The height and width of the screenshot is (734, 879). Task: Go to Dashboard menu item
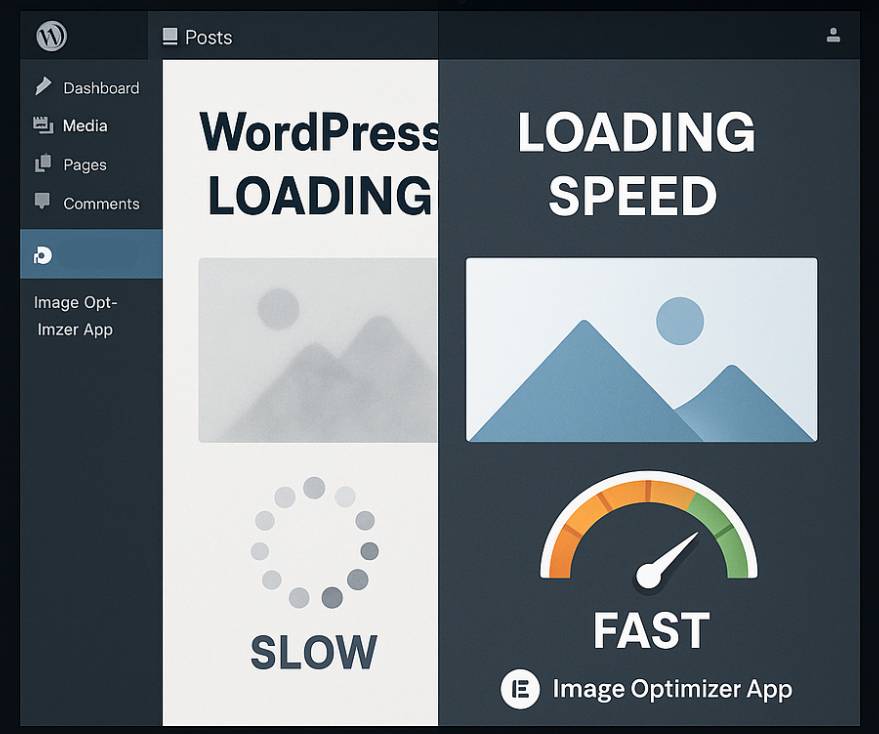coord(101,88)
